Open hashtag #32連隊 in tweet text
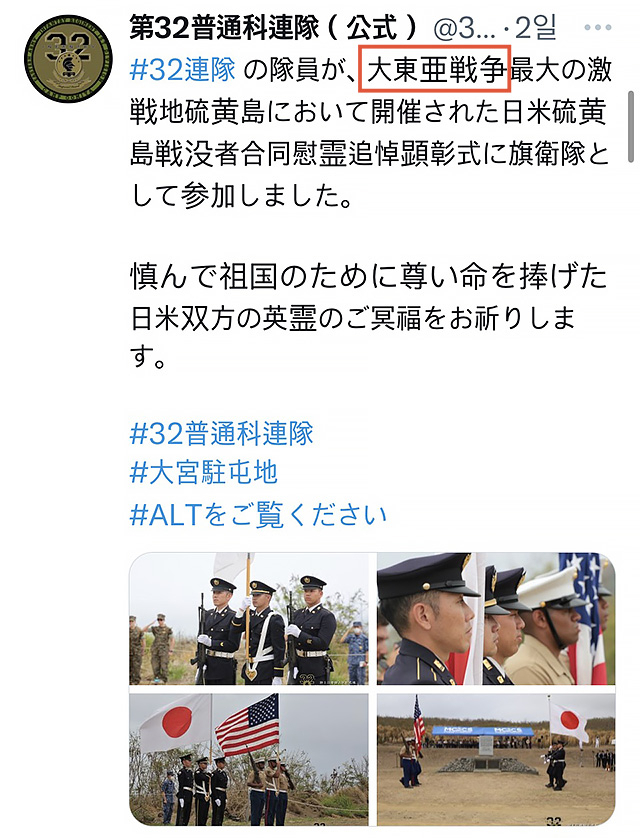640x838 pixels. coord(183,70)
